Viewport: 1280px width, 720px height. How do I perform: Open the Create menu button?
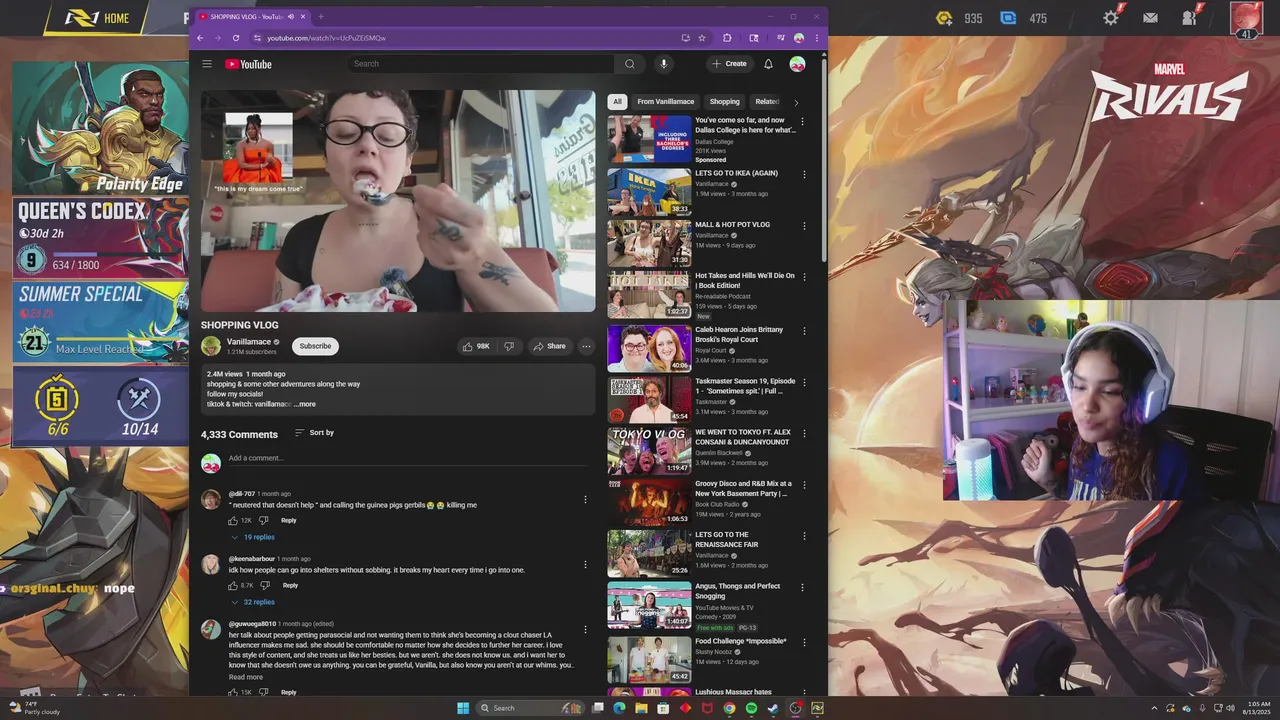(x=729, y=64)
